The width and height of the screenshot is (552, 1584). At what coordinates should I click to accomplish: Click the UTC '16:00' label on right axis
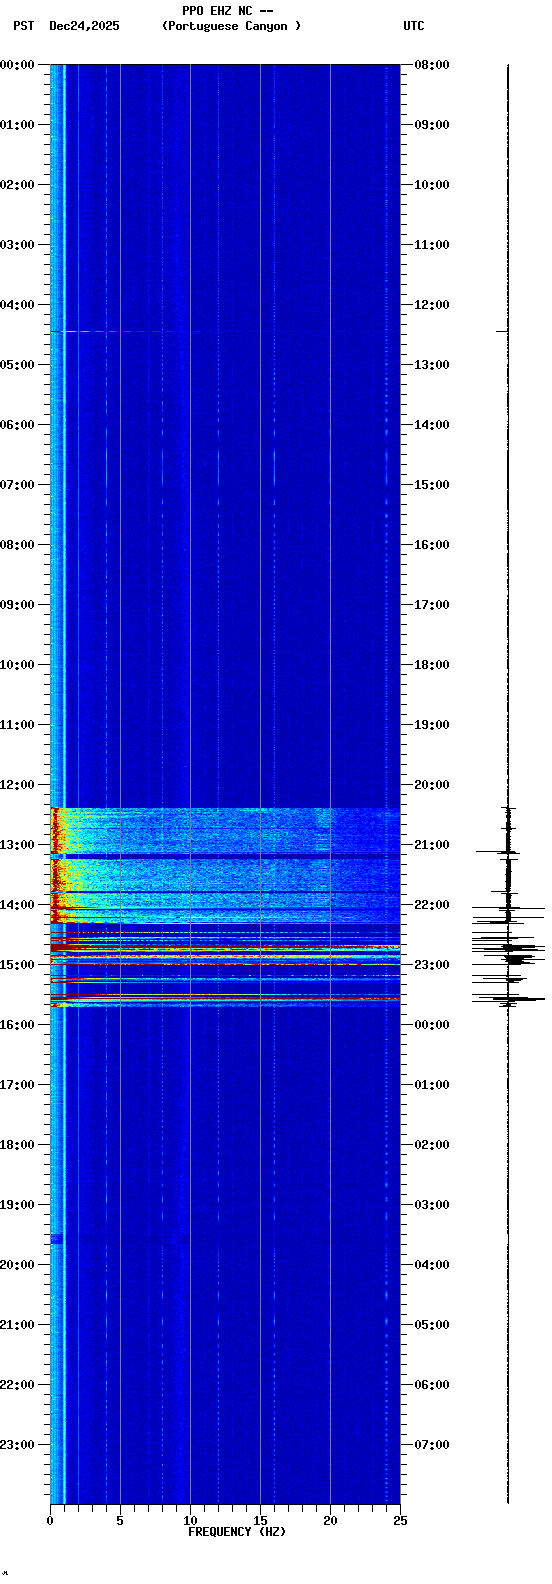click(x=432, y=545)
